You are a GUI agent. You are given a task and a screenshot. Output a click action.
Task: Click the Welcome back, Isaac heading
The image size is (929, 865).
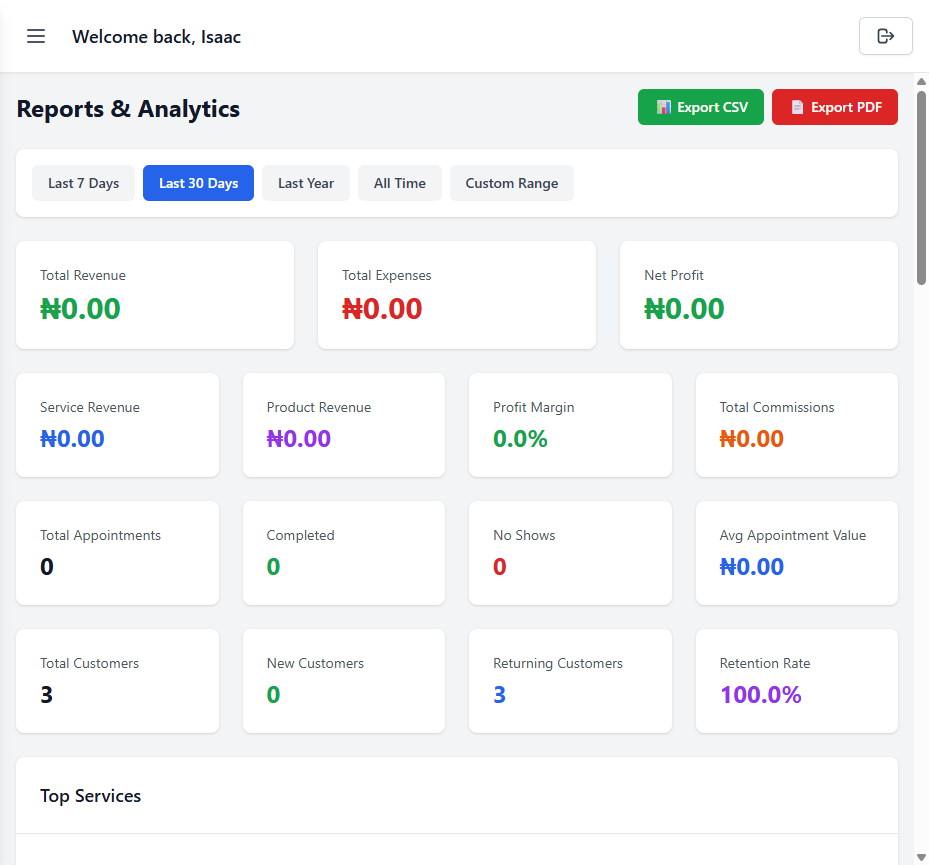156,36
